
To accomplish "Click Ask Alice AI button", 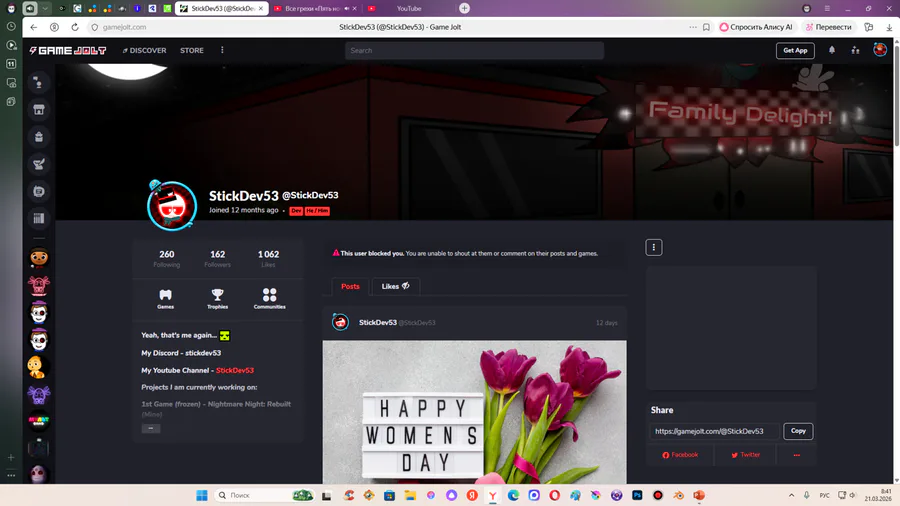I will (x=756, y=27).
